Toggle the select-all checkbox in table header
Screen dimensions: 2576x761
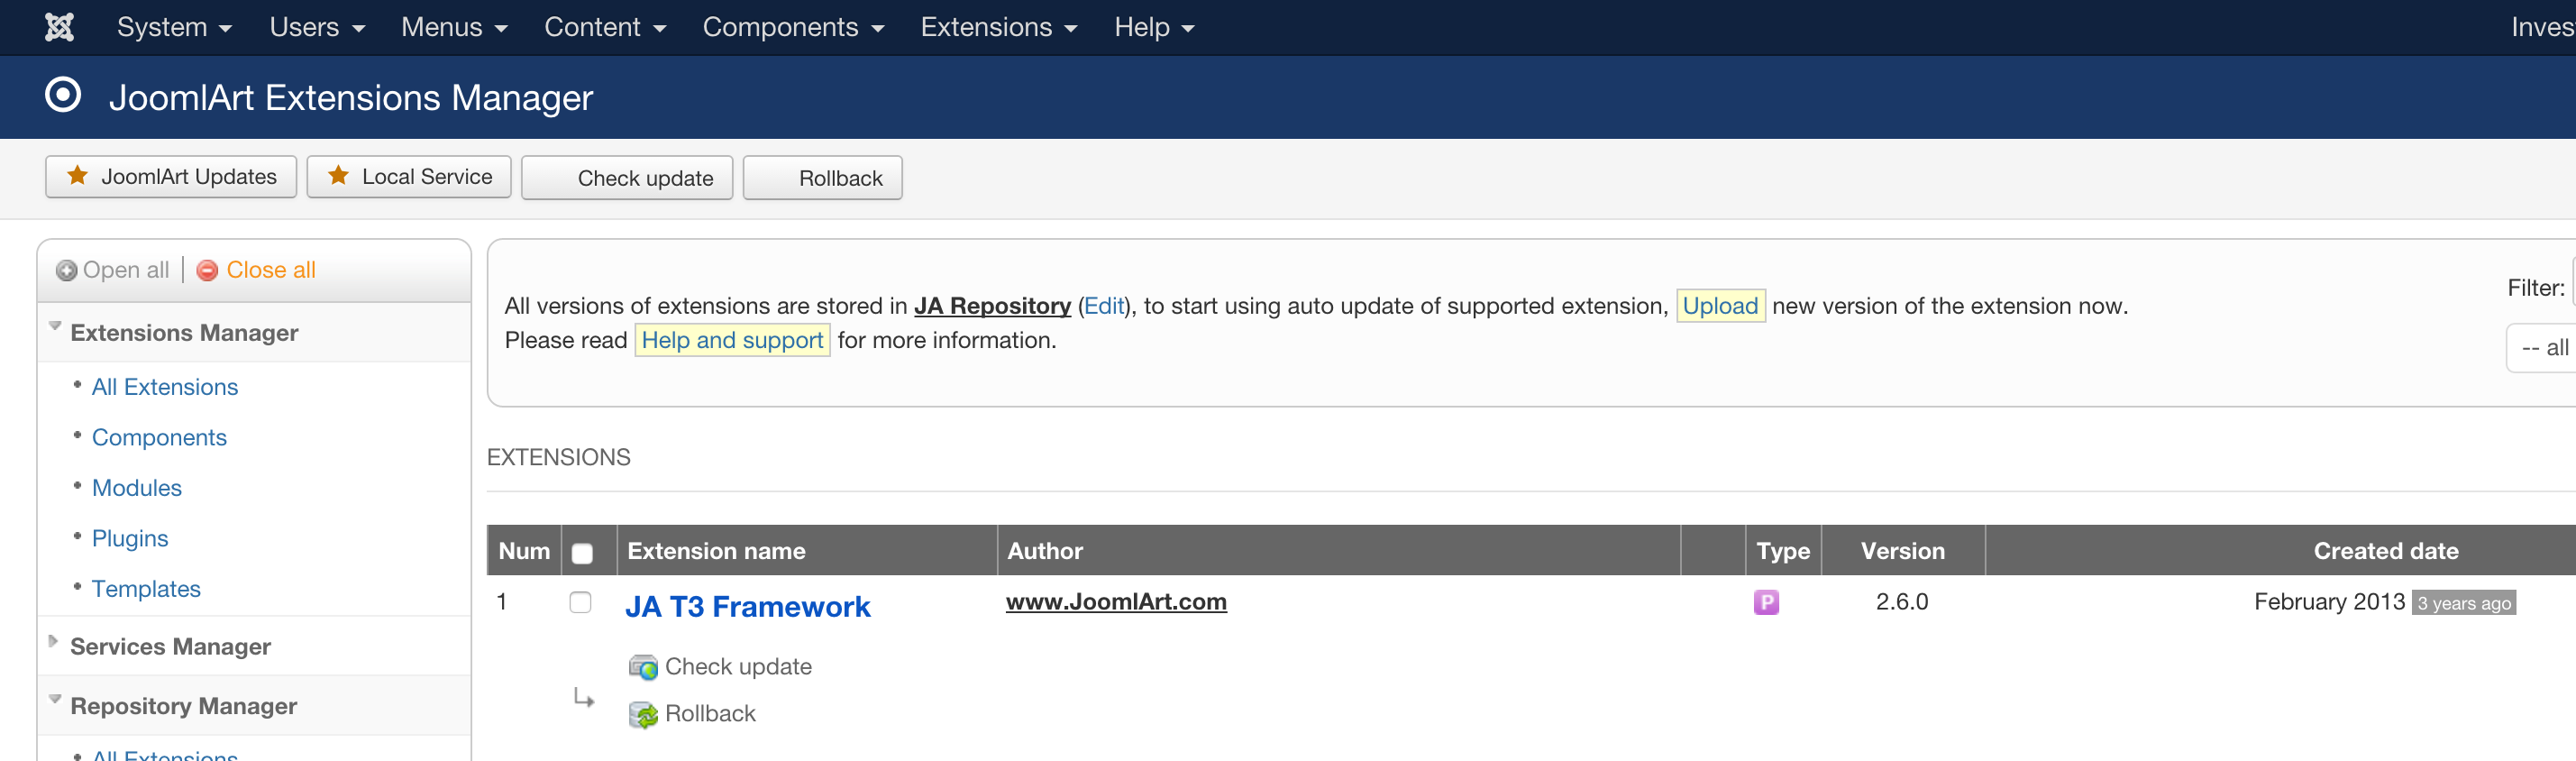click(x=582, y=552)
